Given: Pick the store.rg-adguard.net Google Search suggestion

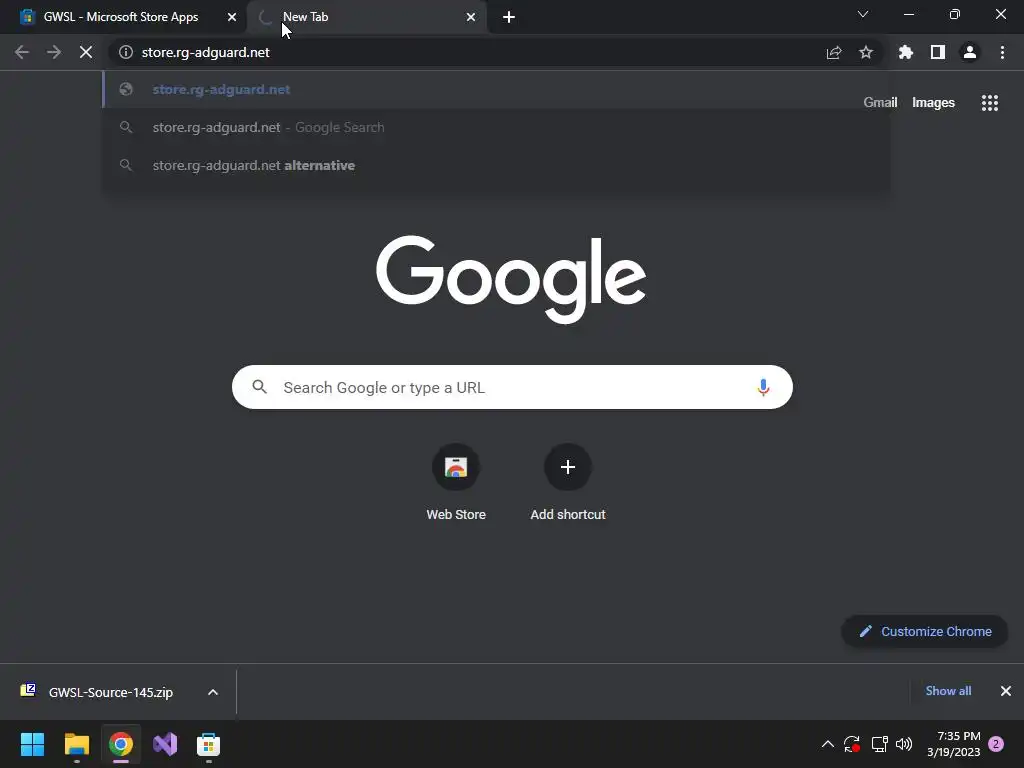Looking at the screenshot, I should tap(496, 127).
